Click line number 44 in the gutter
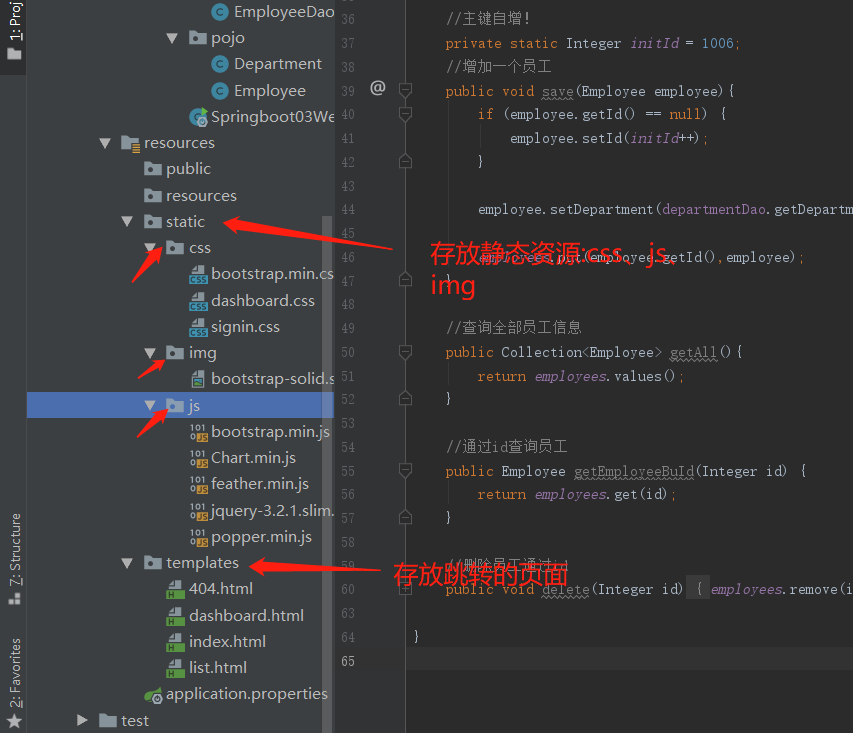Screen dimensions: 853x733 (348, 210)
